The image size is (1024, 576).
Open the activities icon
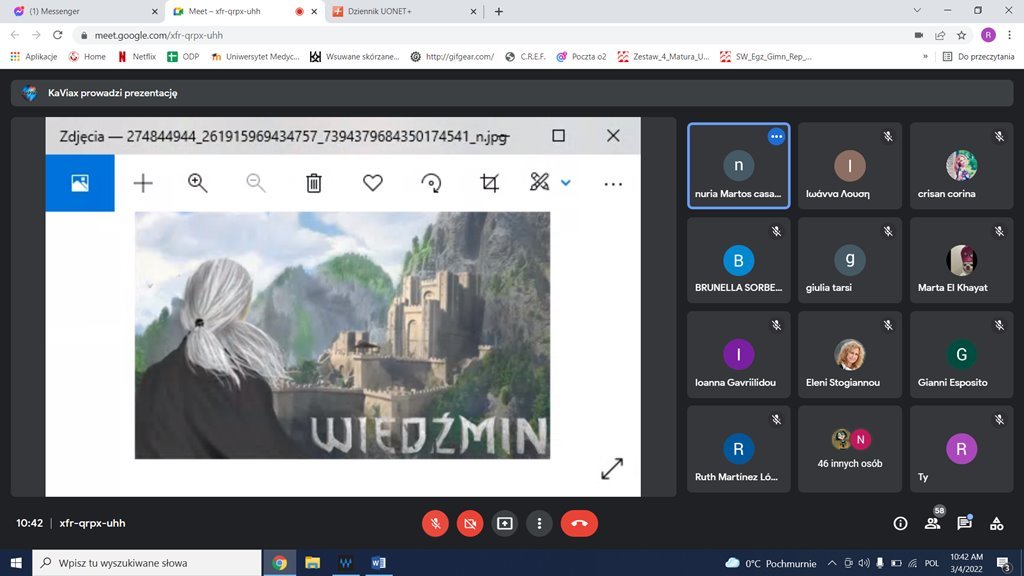[997, 523]
